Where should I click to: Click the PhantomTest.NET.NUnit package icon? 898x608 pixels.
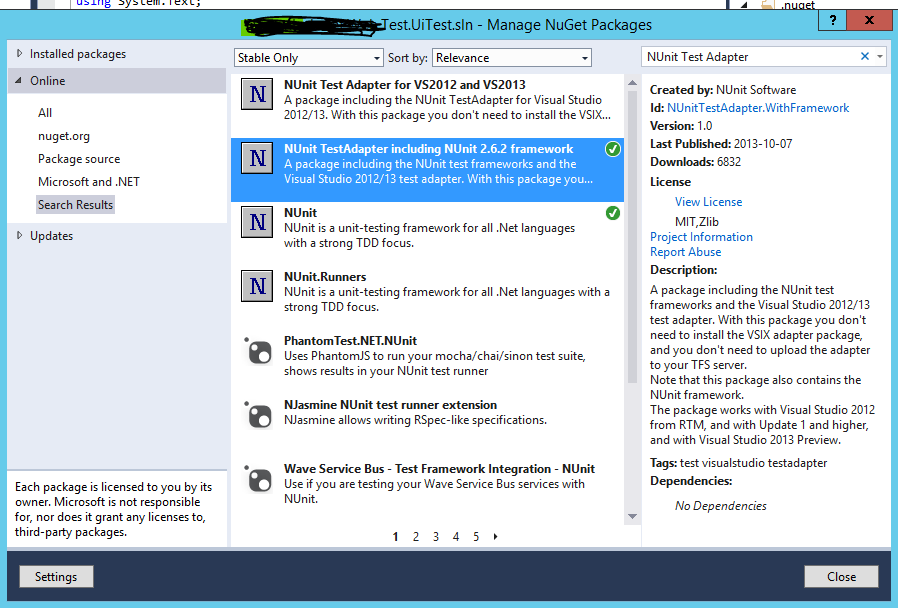(x=257, y=350)
